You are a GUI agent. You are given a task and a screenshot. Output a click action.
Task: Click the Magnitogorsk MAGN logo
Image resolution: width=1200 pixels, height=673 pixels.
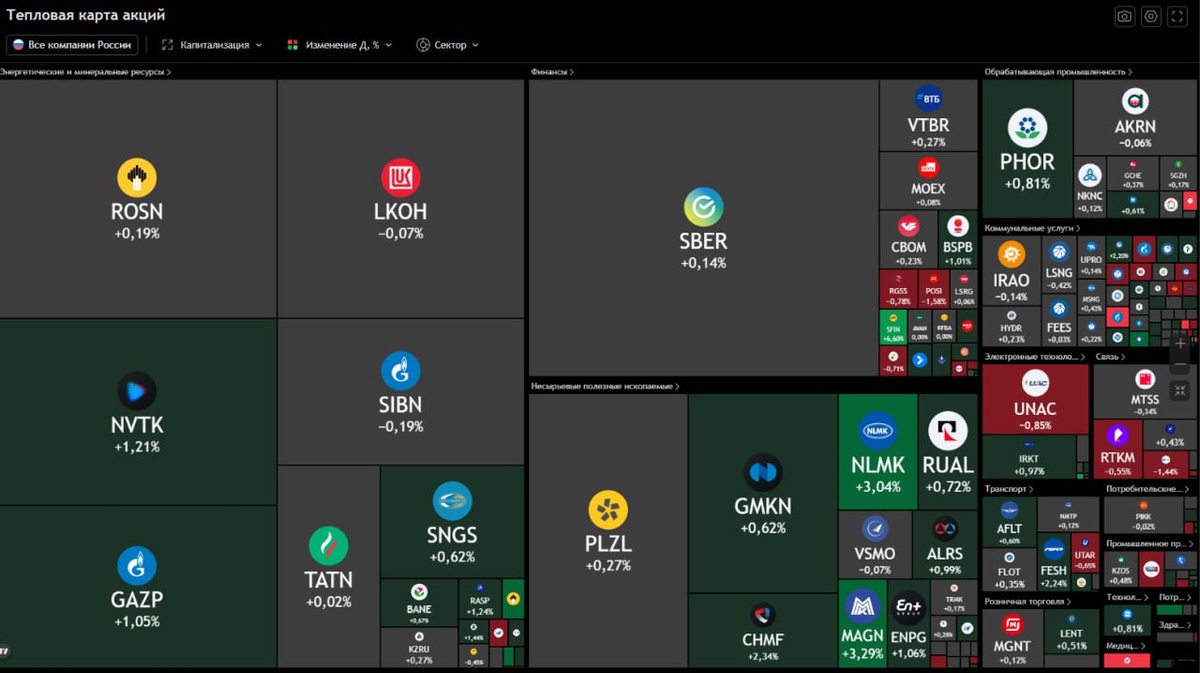click(862, 607)
